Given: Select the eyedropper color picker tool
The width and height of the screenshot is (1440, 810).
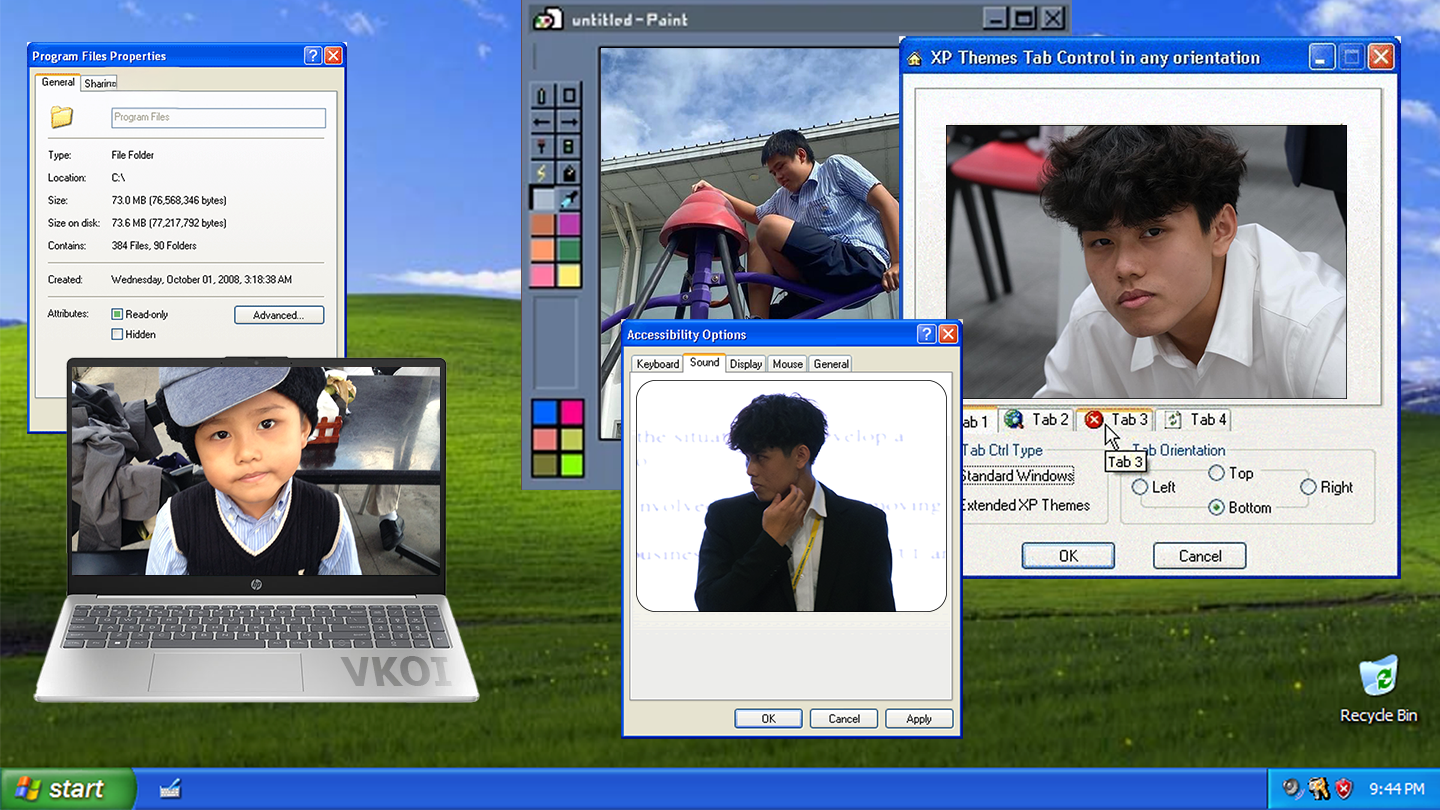Looking at the screenshot, I should point(568,199).
